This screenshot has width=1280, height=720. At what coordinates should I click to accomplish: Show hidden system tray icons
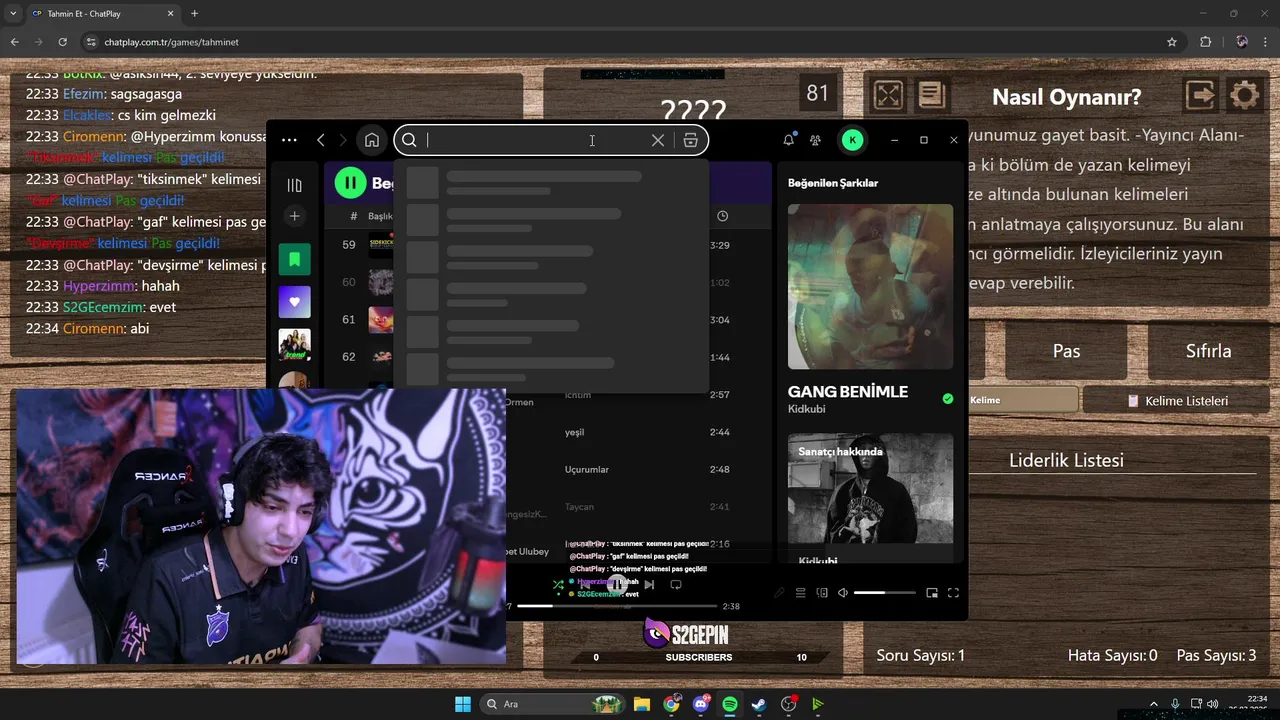tap(1154, 704)
